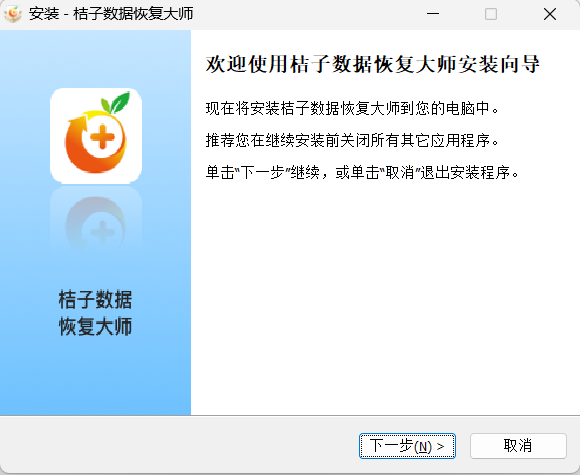
Task: Click the plus sign inside the orange logo
Action: click(102, 137)
